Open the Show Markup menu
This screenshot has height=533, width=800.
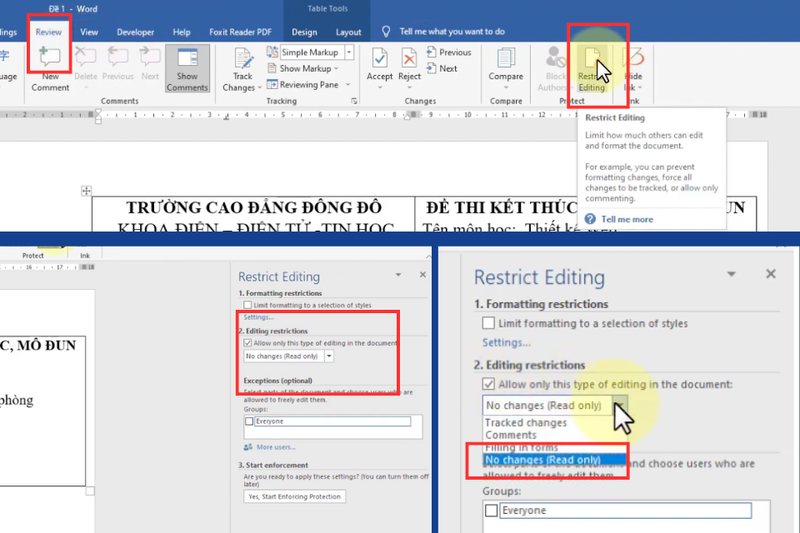303,68
